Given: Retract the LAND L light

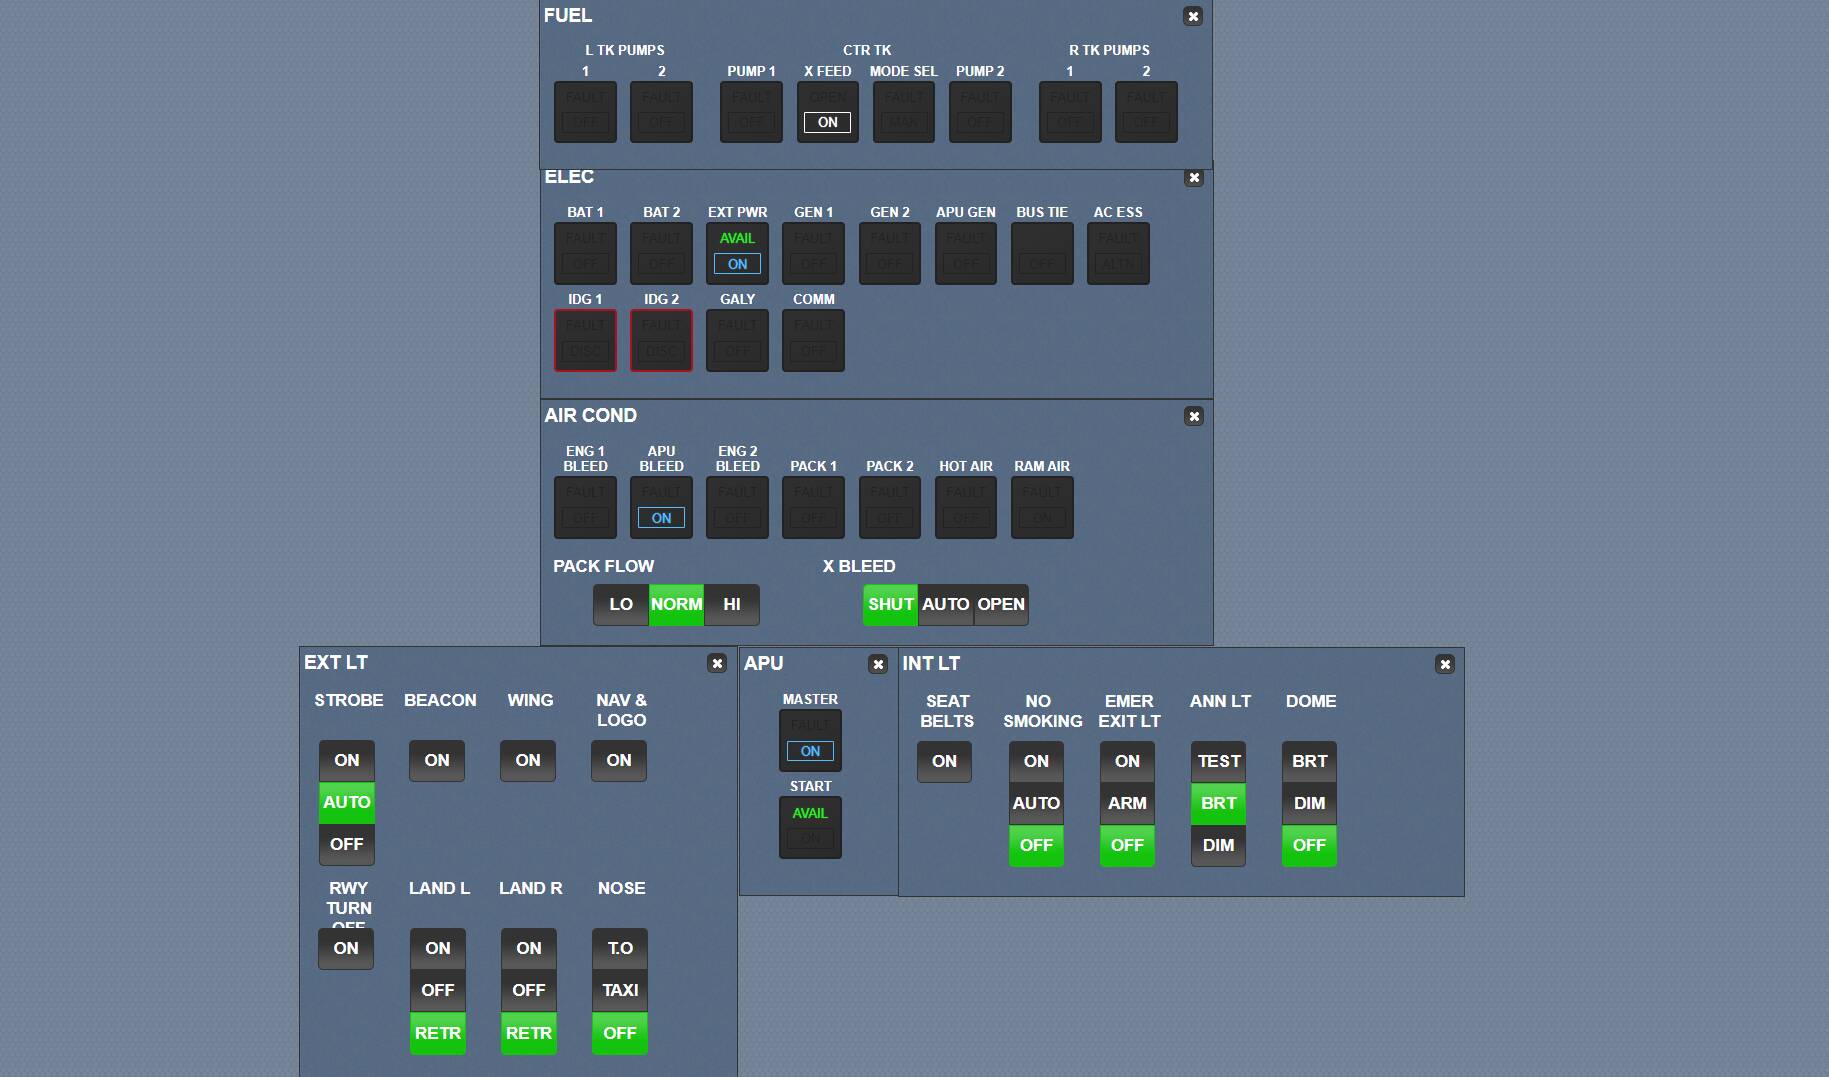Looking at the screenshot, I should 438,1033.
